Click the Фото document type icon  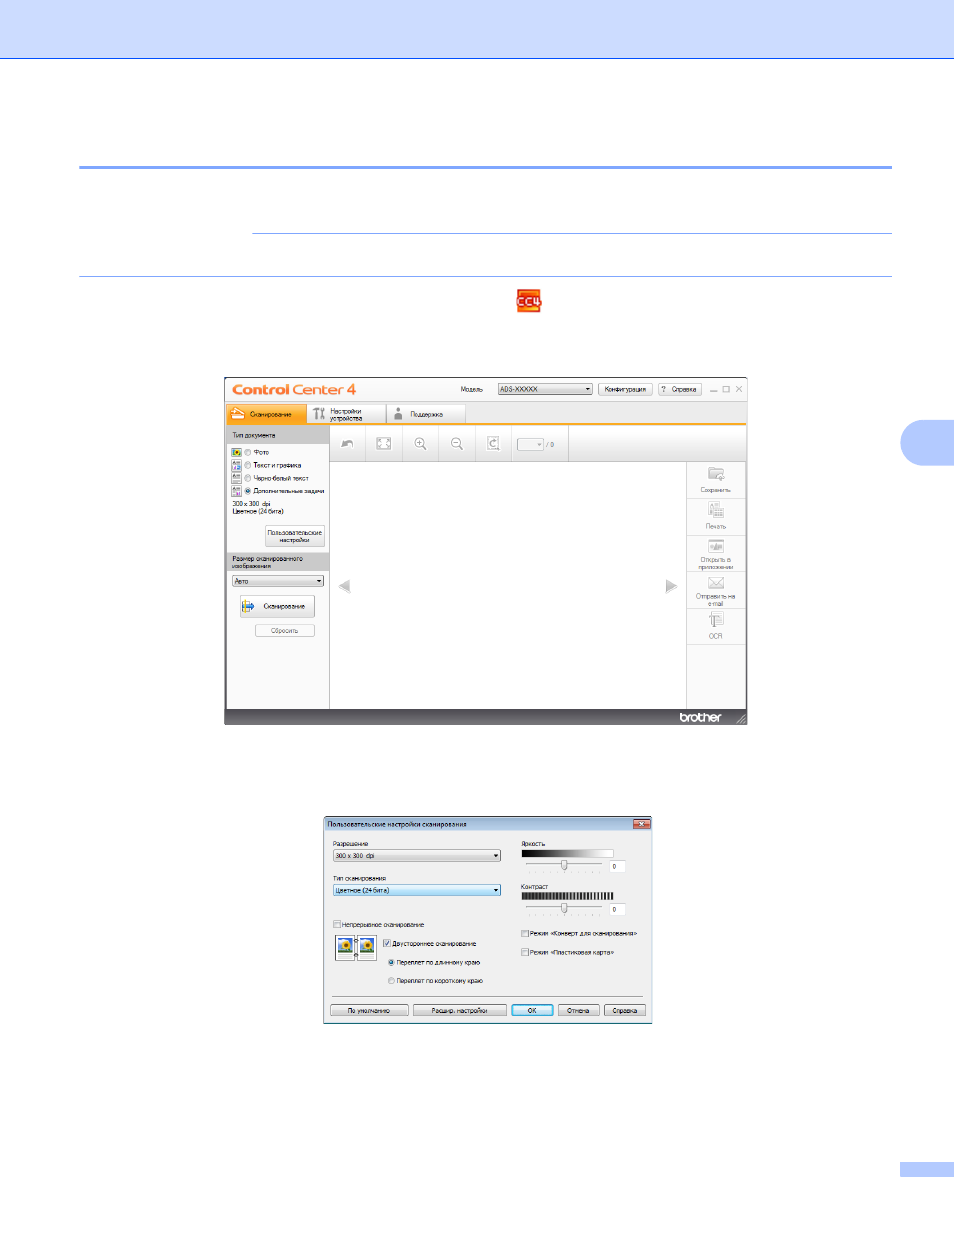pos(236,452)
